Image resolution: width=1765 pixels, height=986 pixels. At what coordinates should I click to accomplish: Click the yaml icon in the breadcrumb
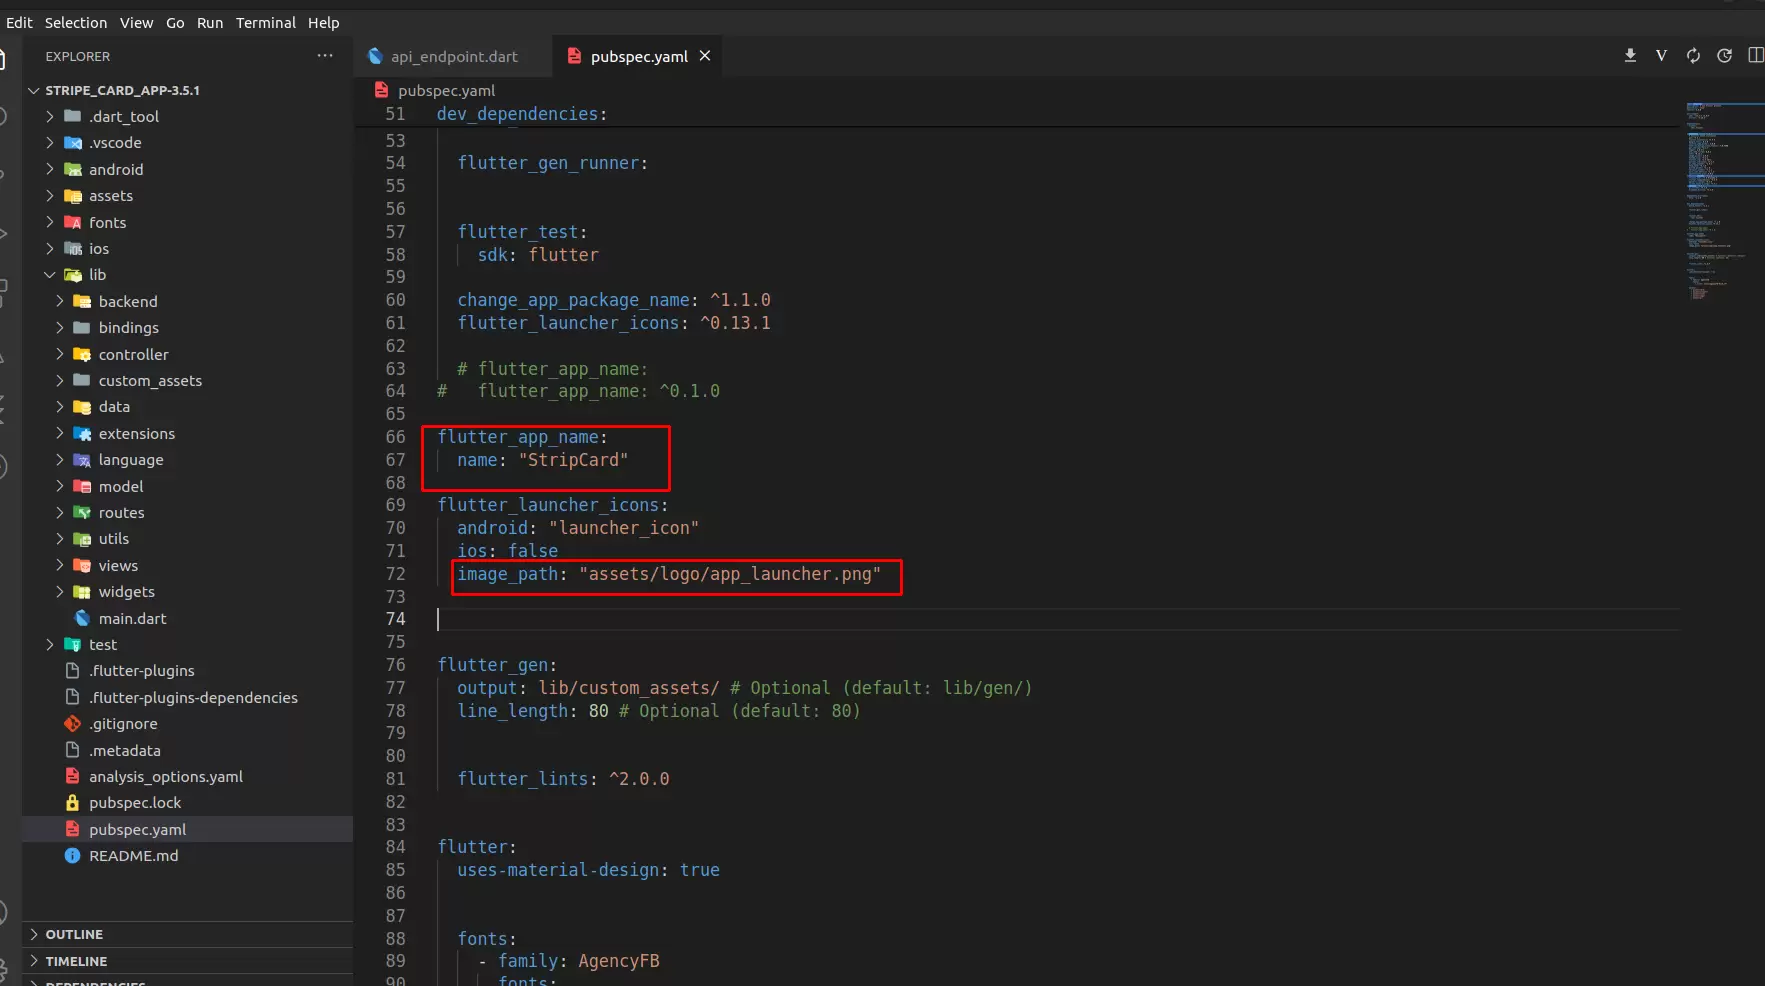coord(381,90)
